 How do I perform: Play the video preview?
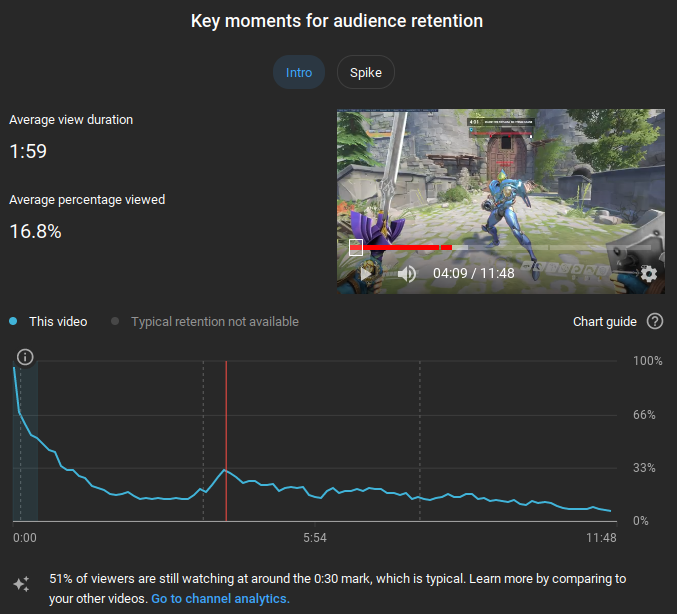pyautogui.click(x=367, y=273)
